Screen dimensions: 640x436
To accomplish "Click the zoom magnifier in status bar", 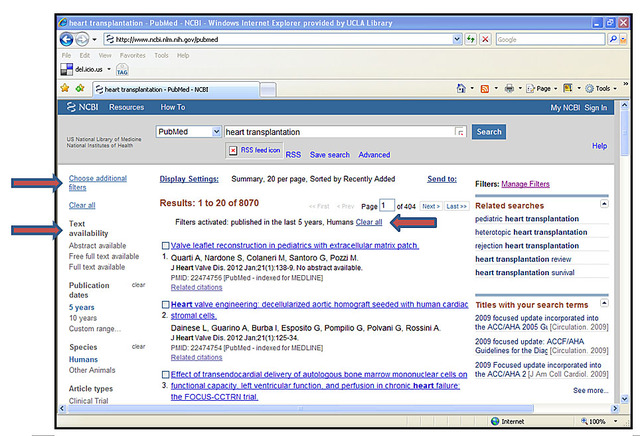I will (584, 421).
